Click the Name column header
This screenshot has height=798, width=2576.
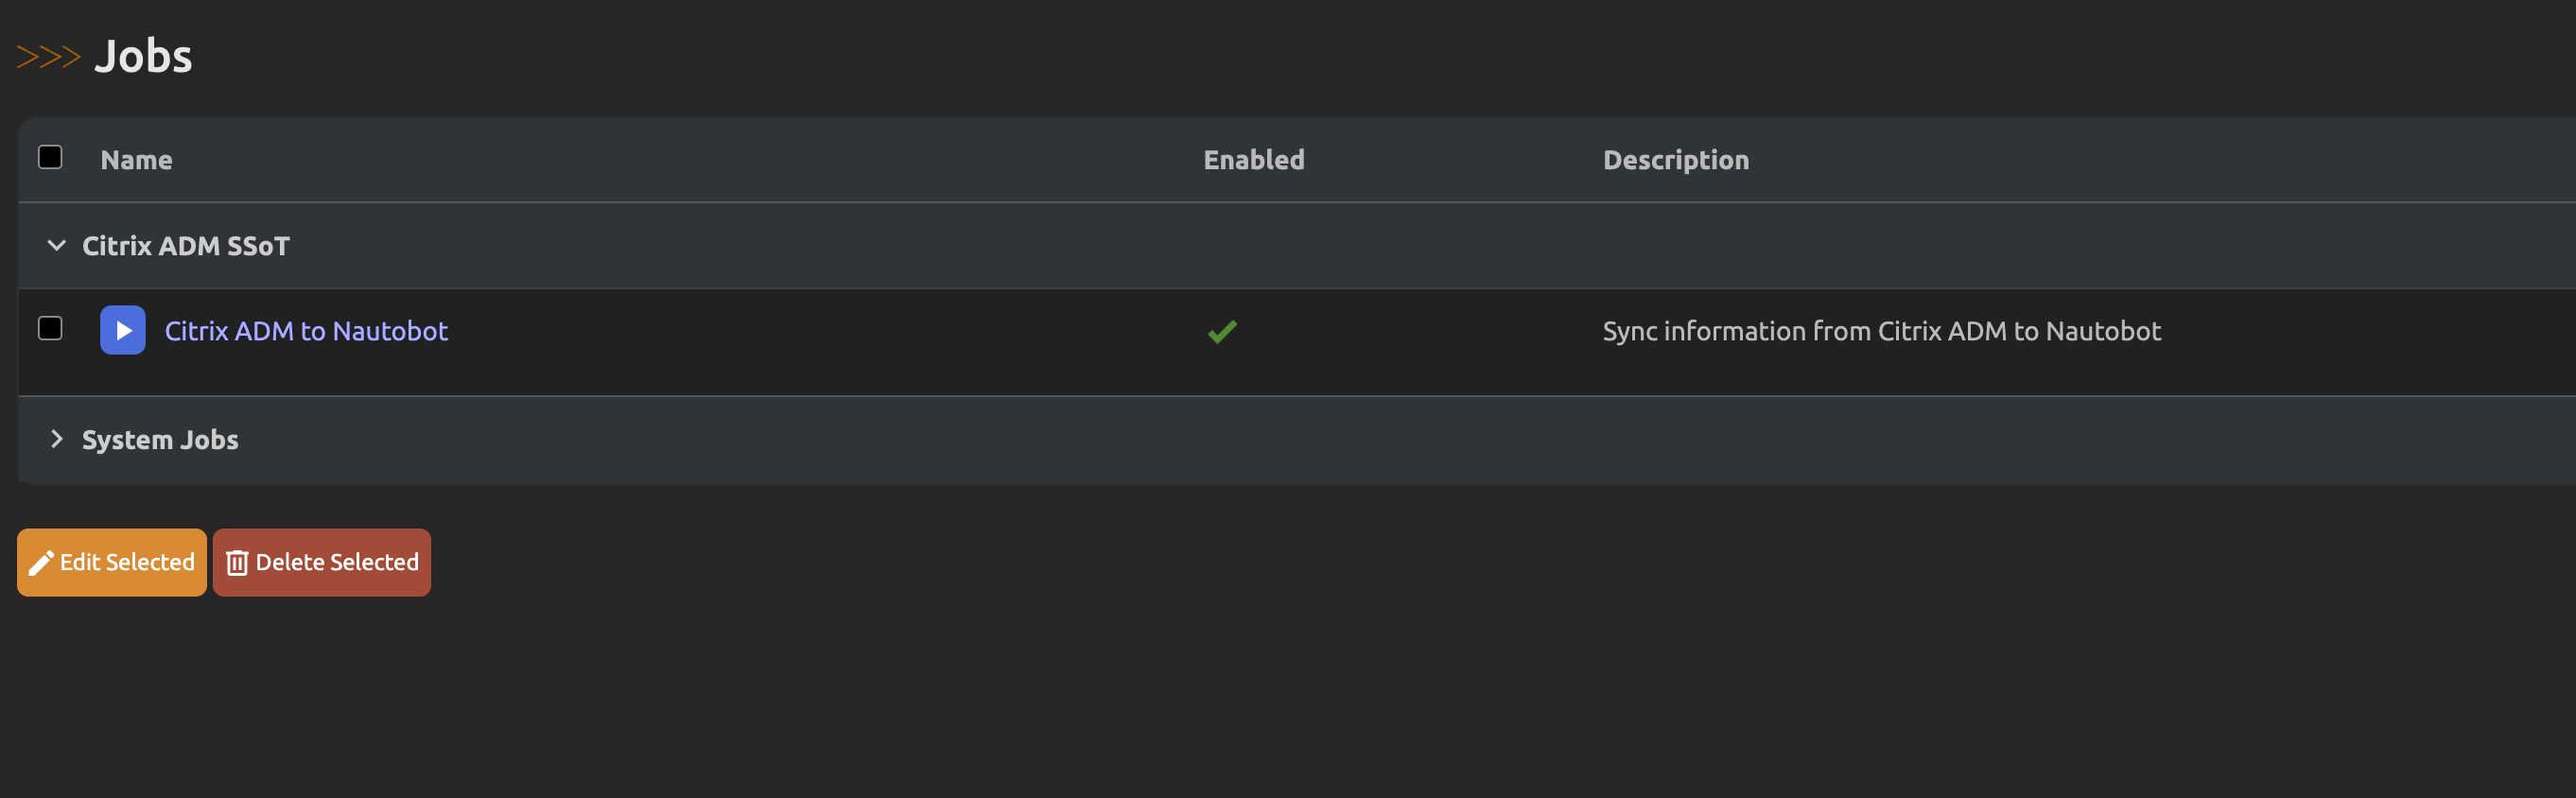tap(136, 160)
